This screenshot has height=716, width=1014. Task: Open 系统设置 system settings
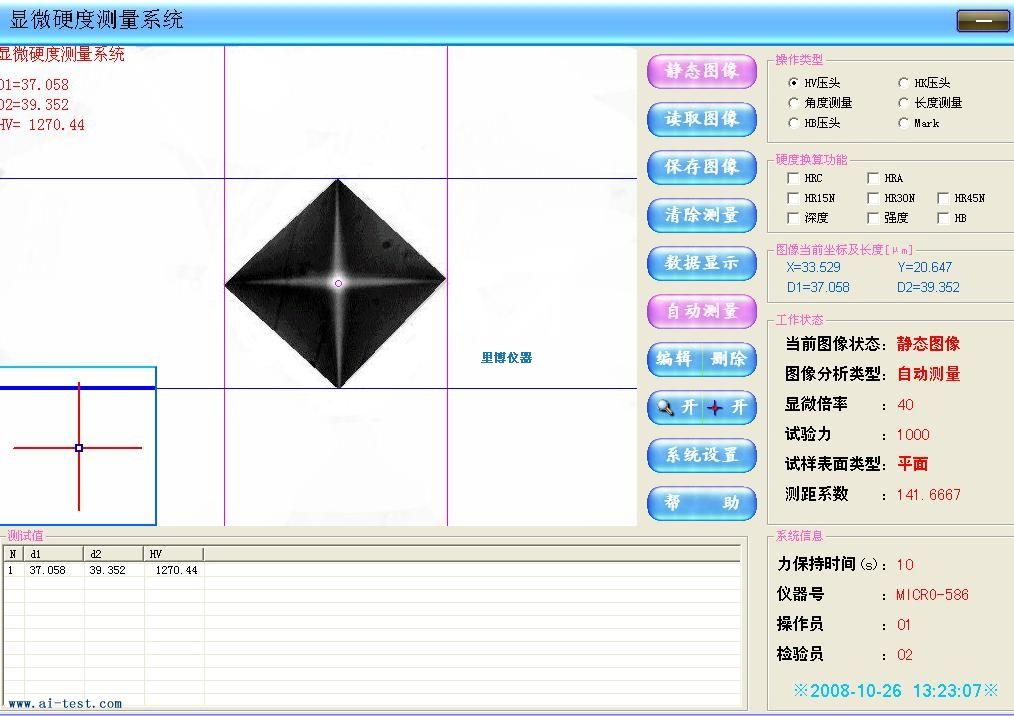click(702, 455)
